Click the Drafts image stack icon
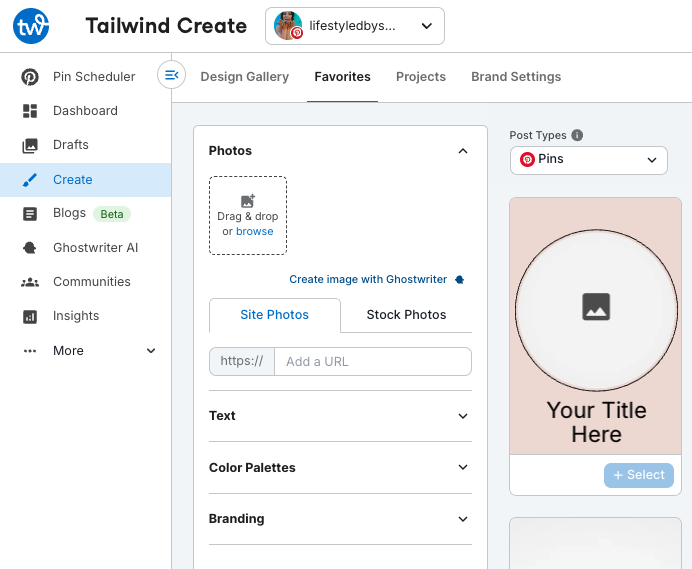The height and width of the screenshot is (569, 692). 30,145
